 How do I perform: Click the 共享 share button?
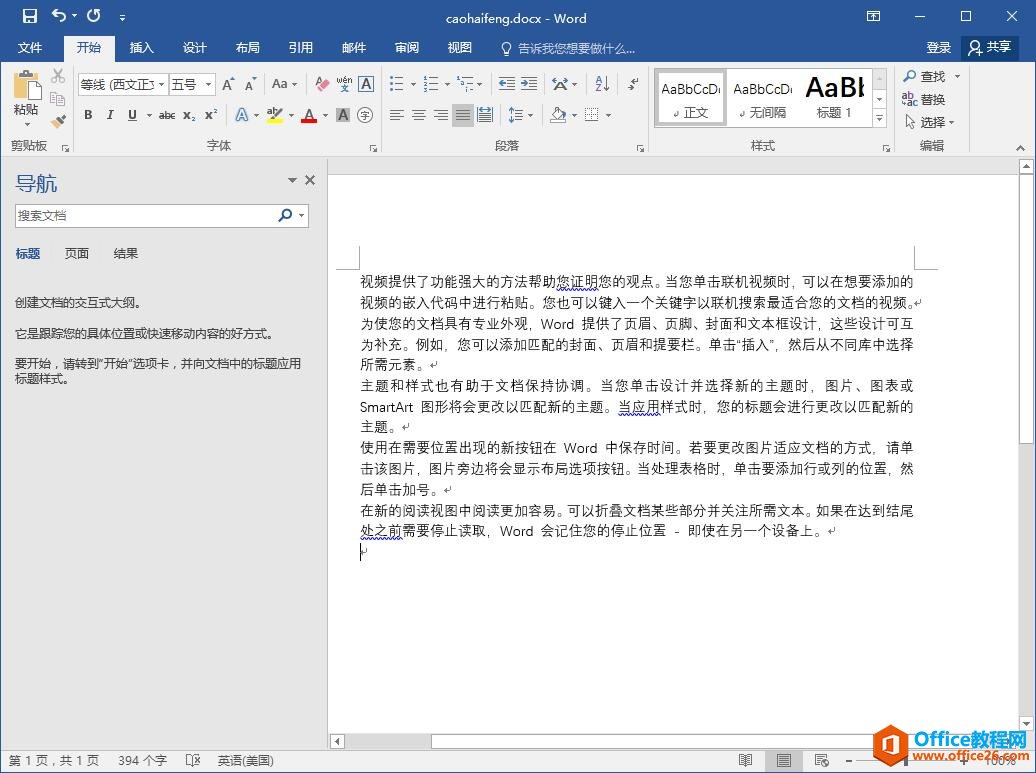point(989,48)
